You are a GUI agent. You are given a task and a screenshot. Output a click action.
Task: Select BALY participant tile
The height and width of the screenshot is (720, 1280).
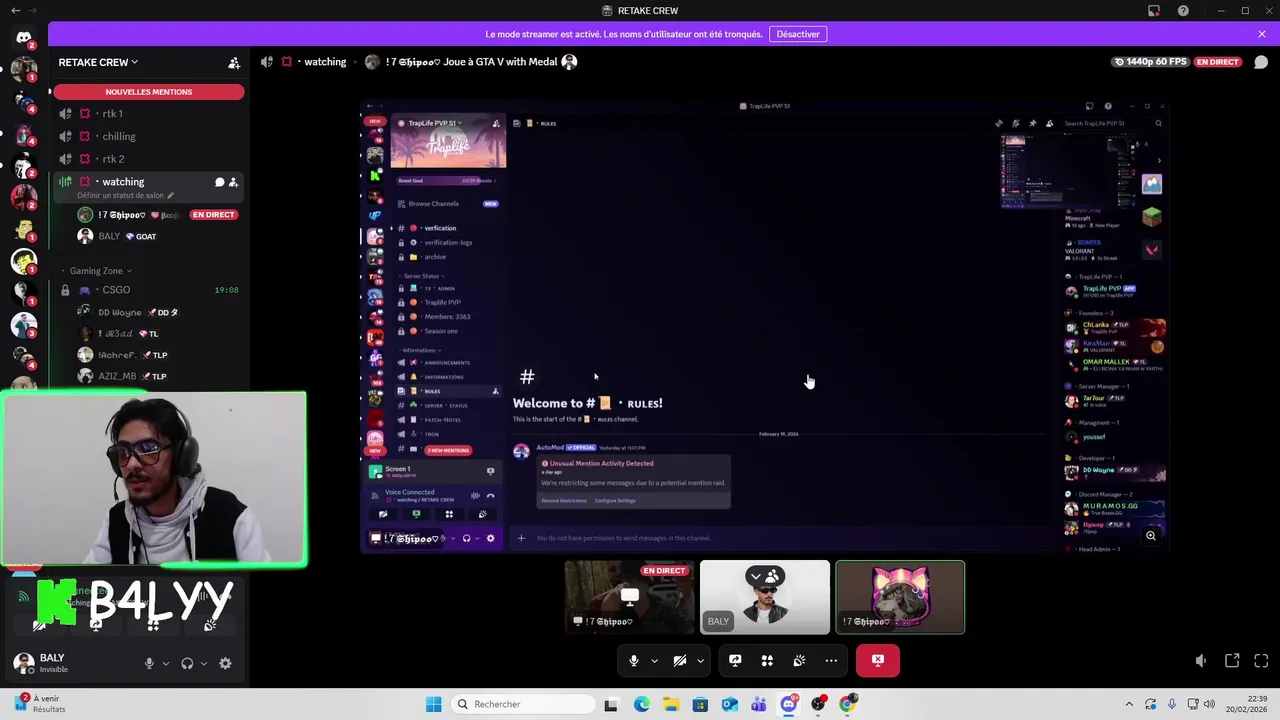pyautogui.click(x=765, y=597)
